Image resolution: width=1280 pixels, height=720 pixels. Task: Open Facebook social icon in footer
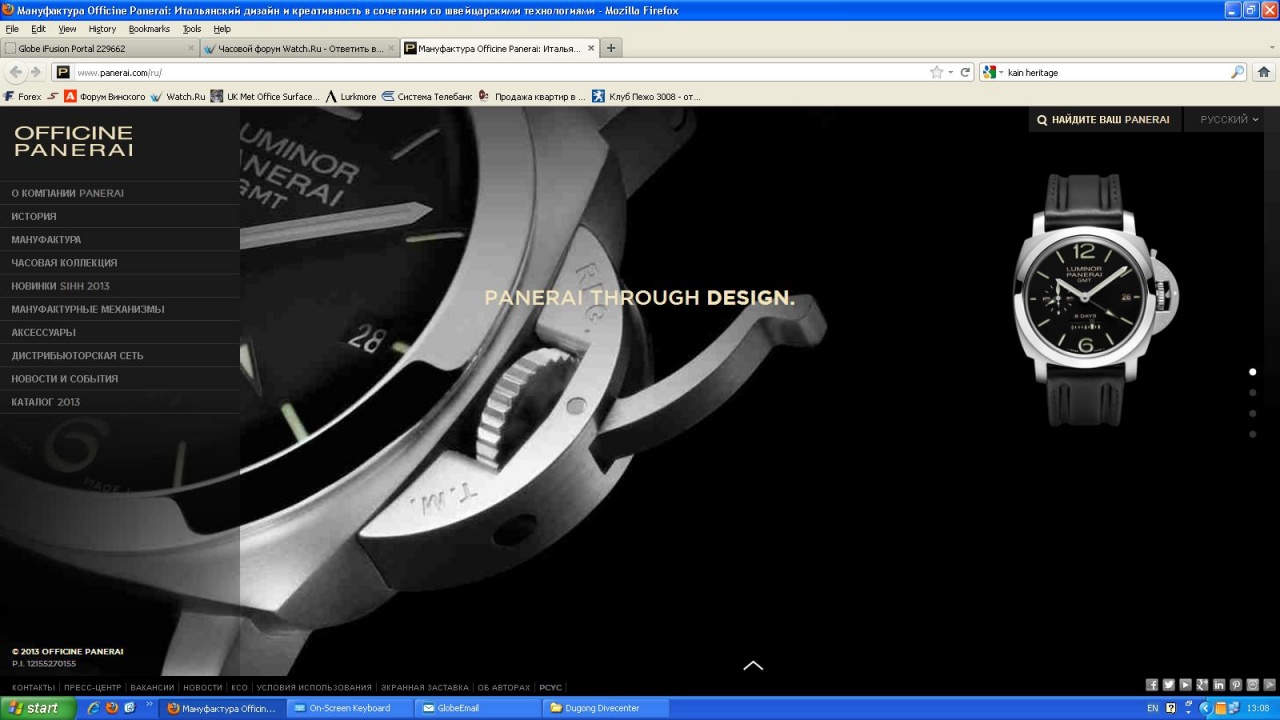(1152, 685)
